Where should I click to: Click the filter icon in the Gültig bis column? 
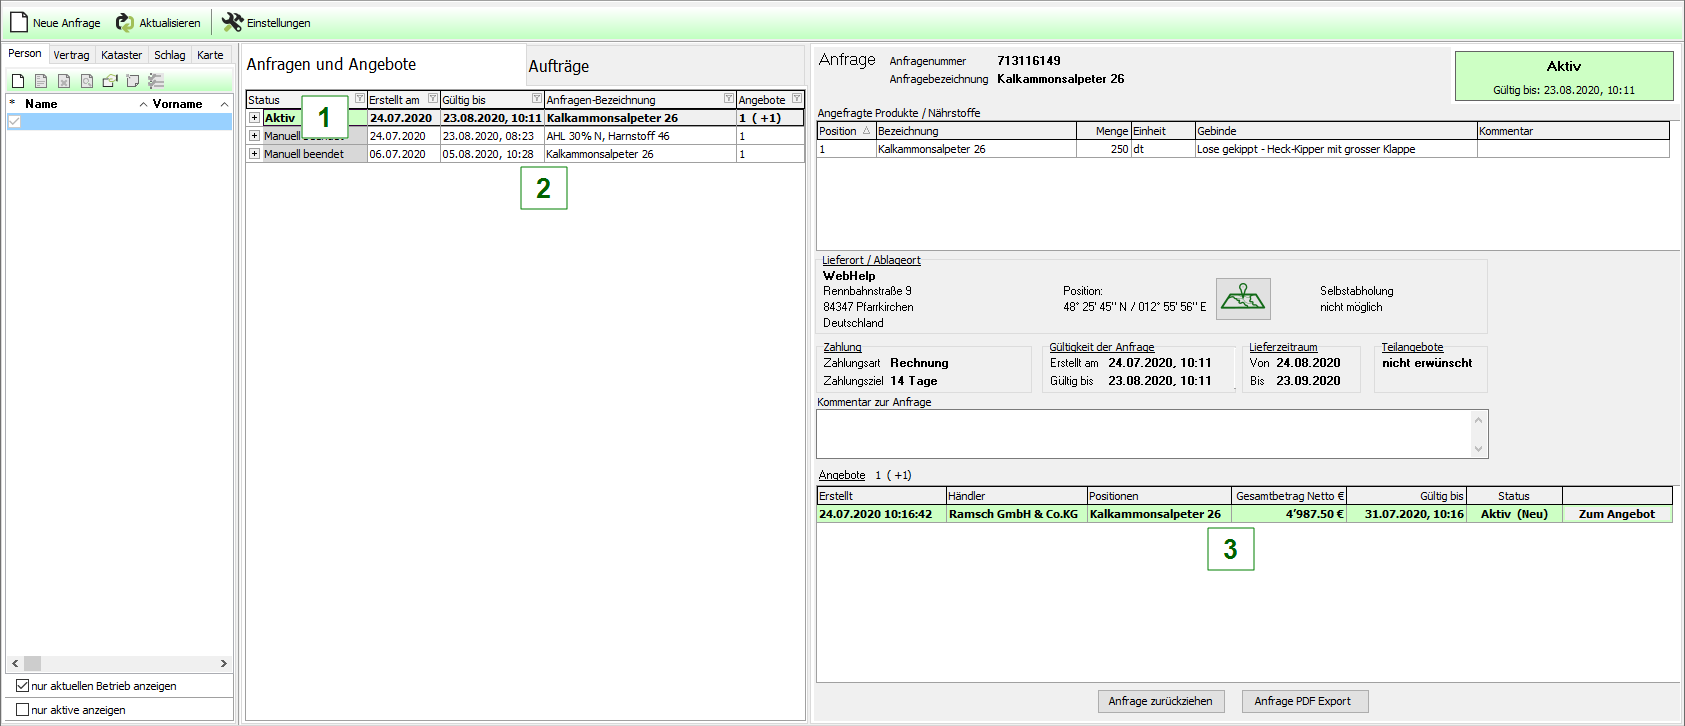coord(537,99)
